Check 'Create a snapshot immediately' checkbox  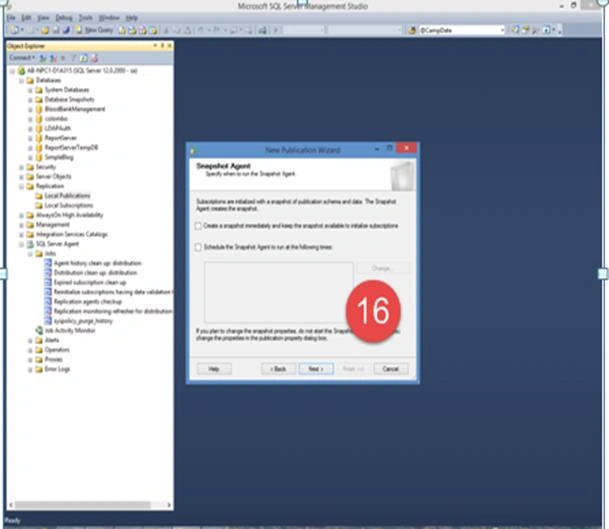(x=198, y=226)
